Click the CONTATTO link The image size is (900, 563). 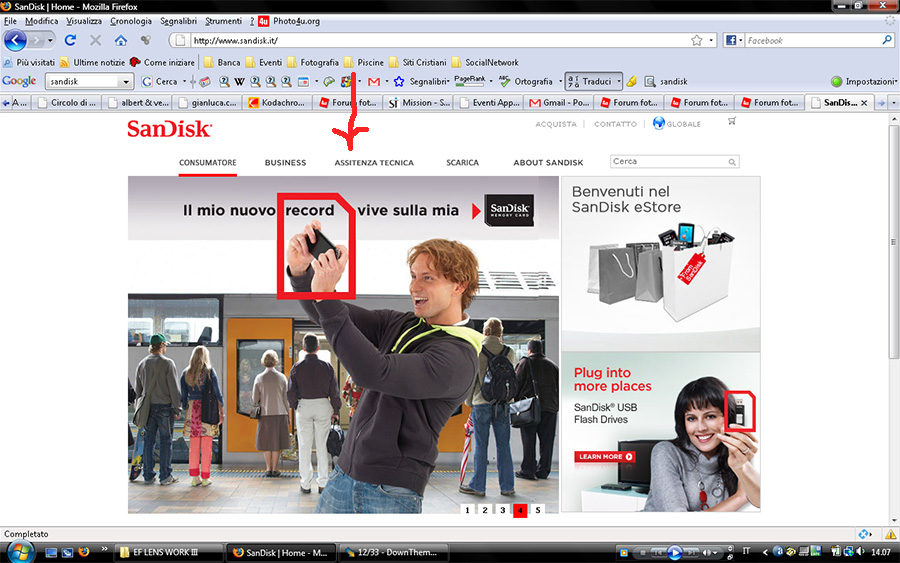pyautogui.click(x=615, y=124)
